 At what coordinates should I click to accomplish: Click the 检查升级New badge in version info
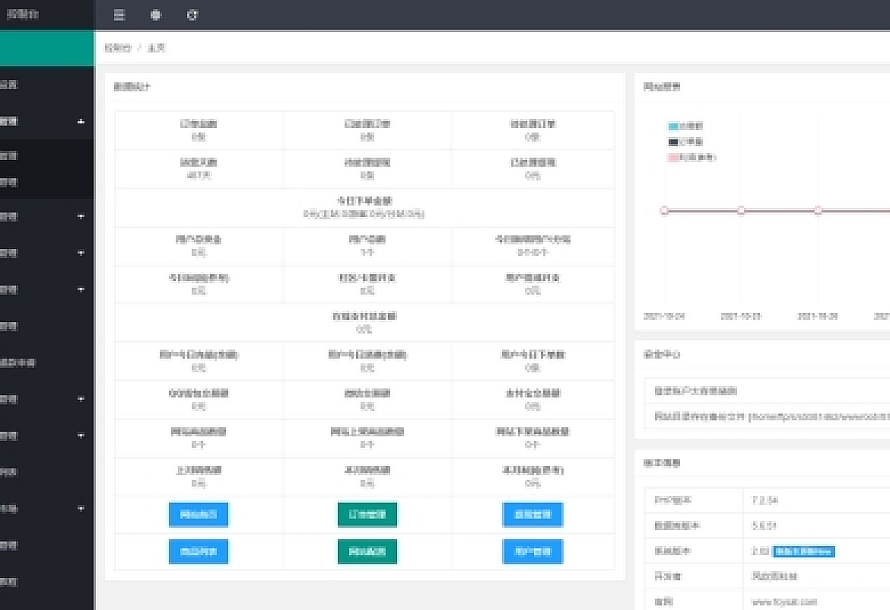pyautogui.click(x=803, y=550)
